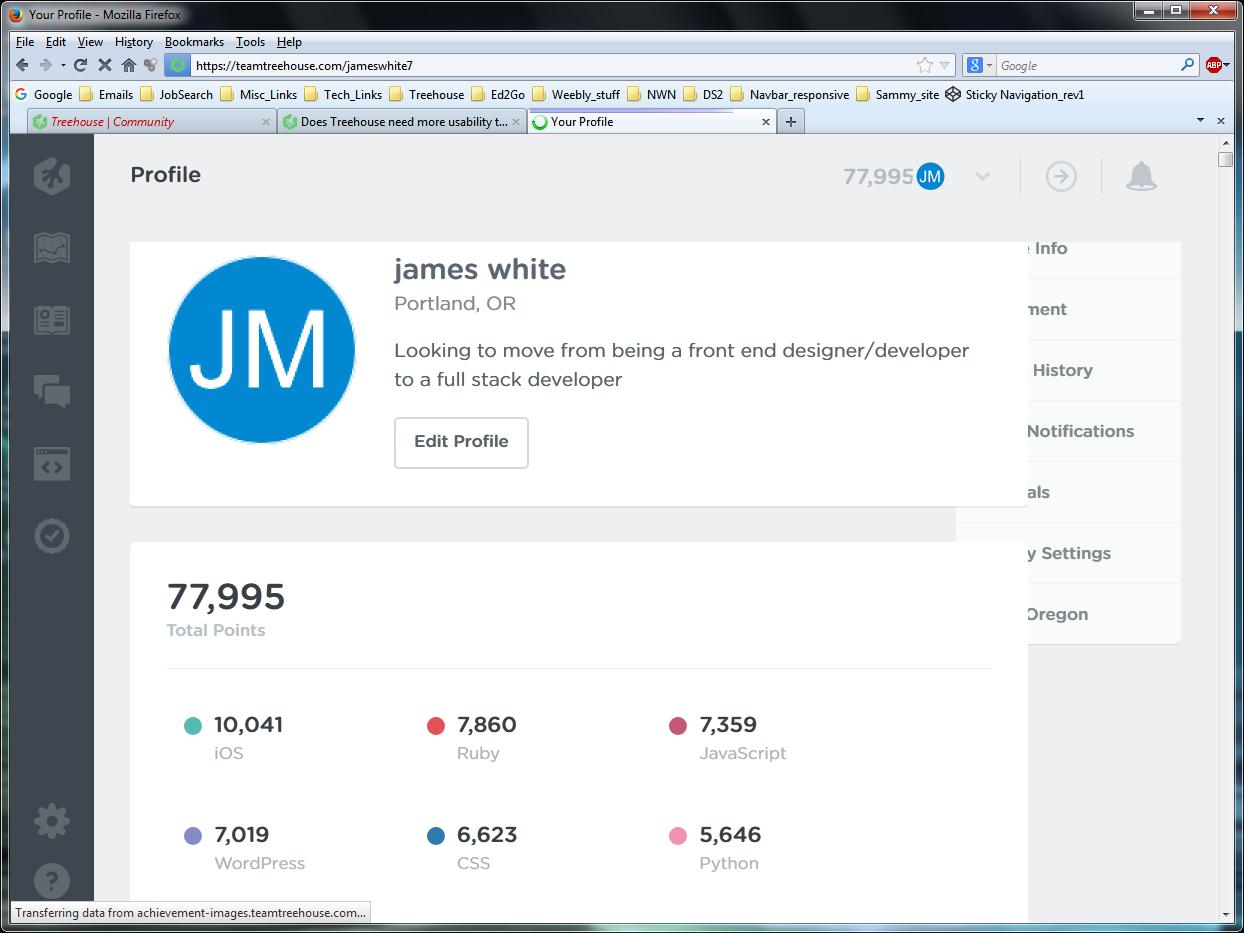Open the Community chat bubbles icon
1244x933 pixels.
[52, 391]
